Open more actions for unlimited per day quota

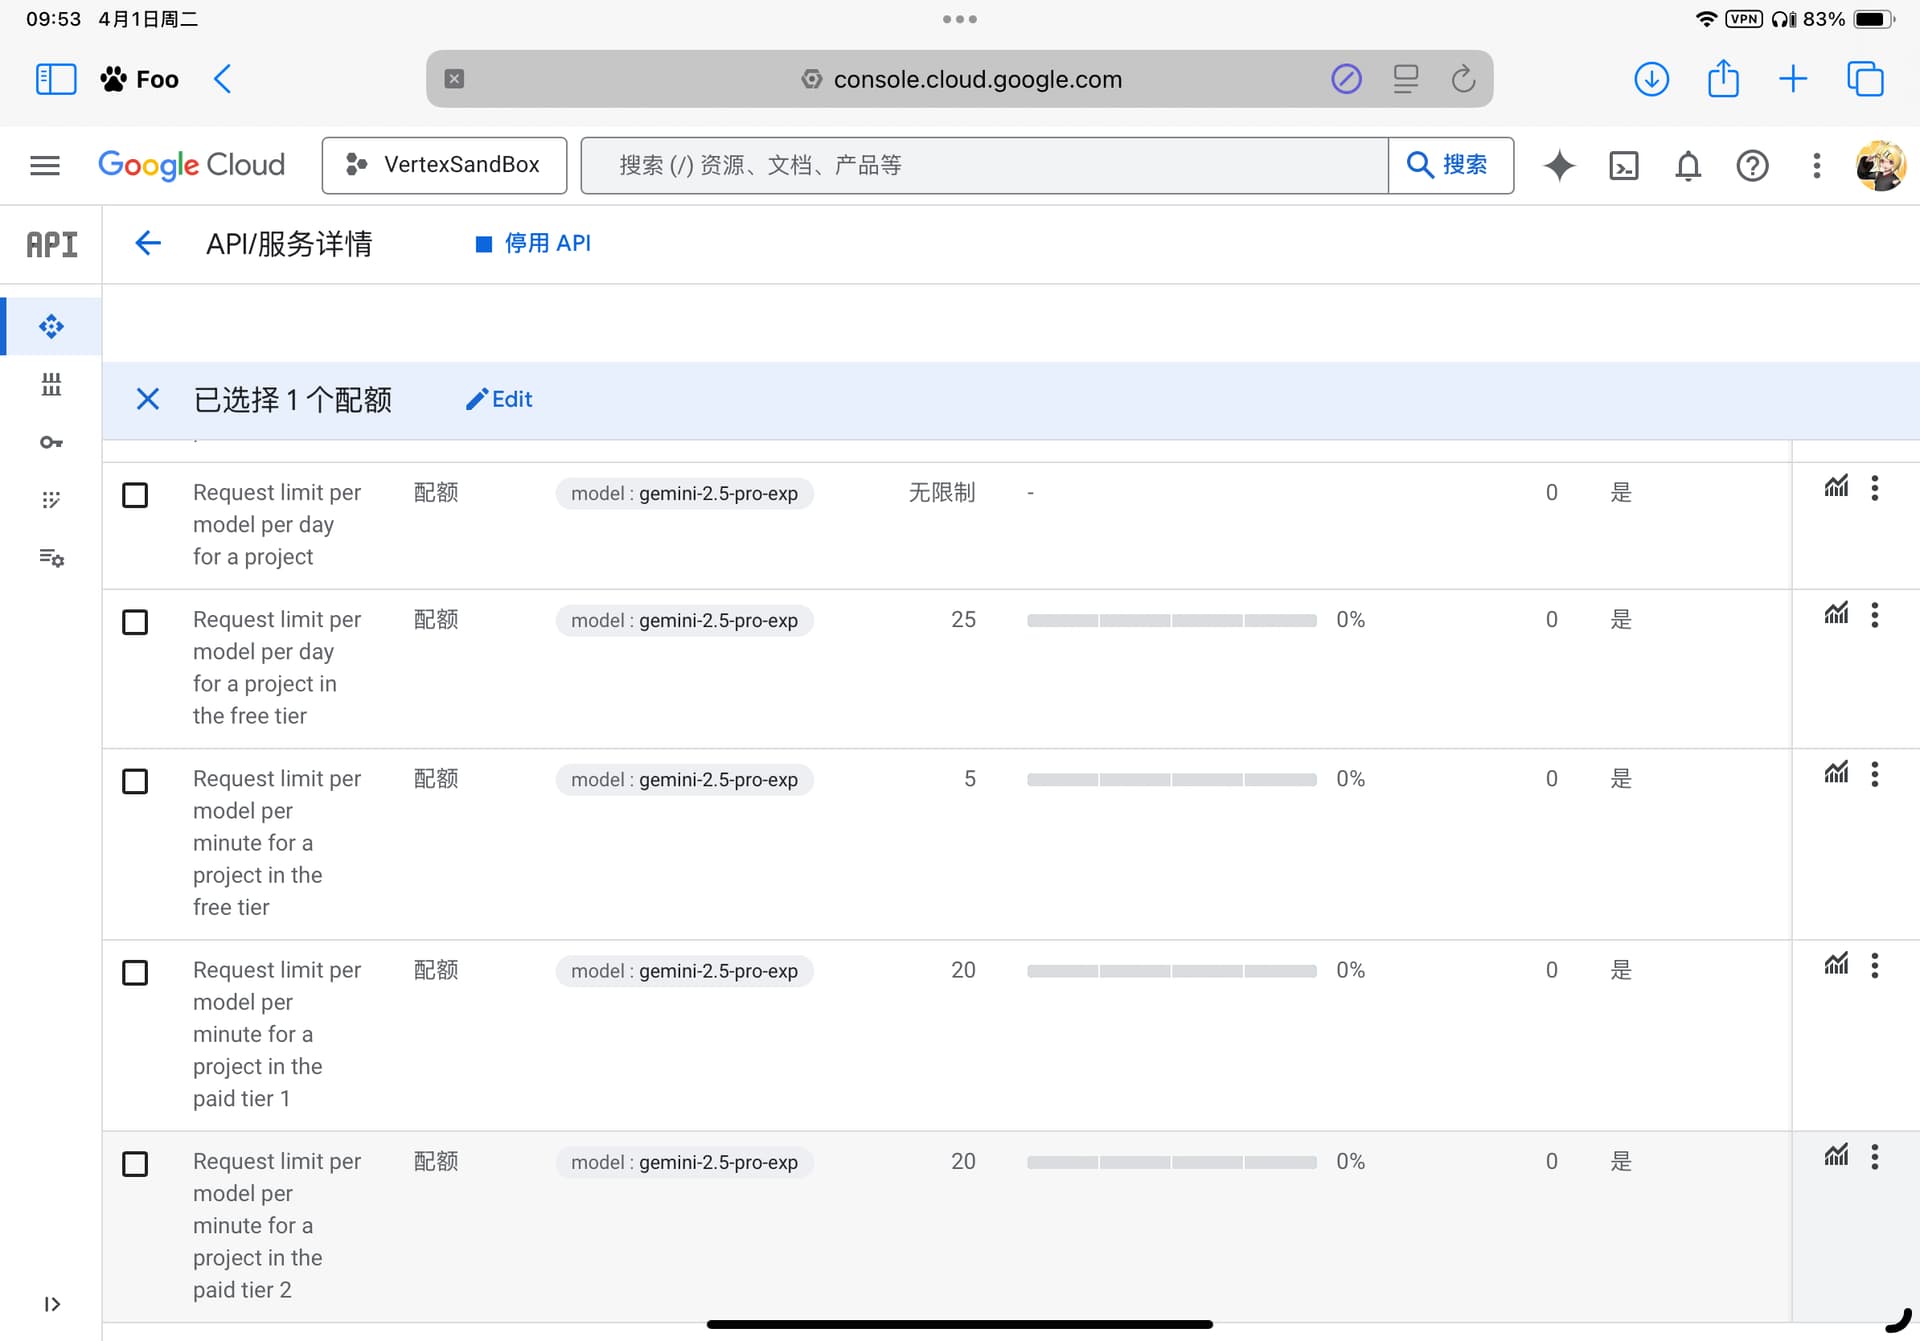[1875, 487]
